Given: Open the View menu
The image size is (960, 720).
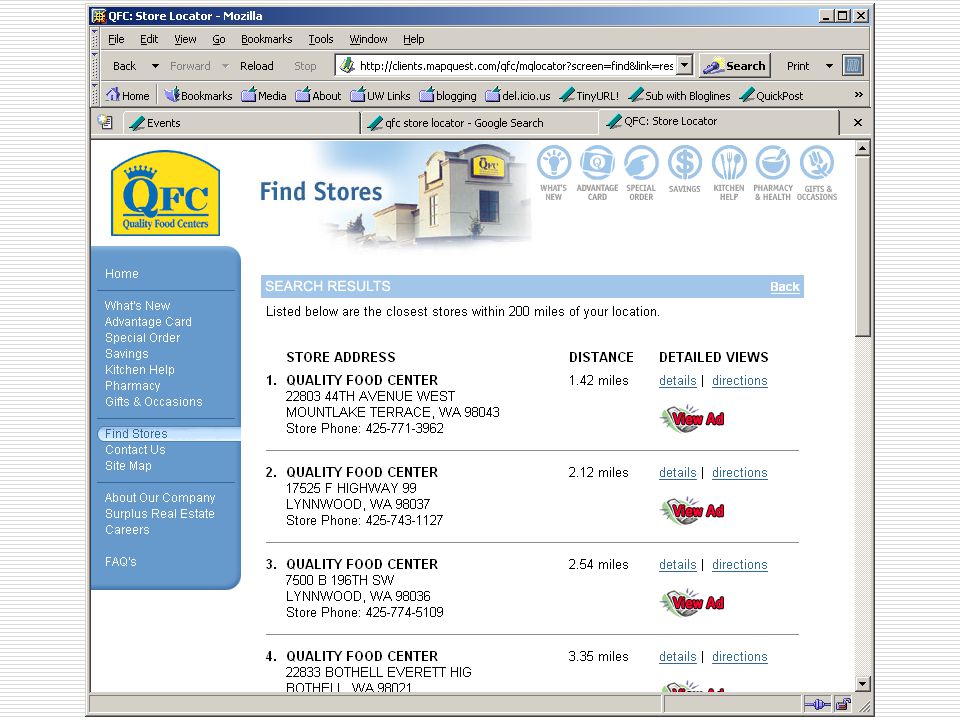Looking at the screenshot, I should (185, 39).
